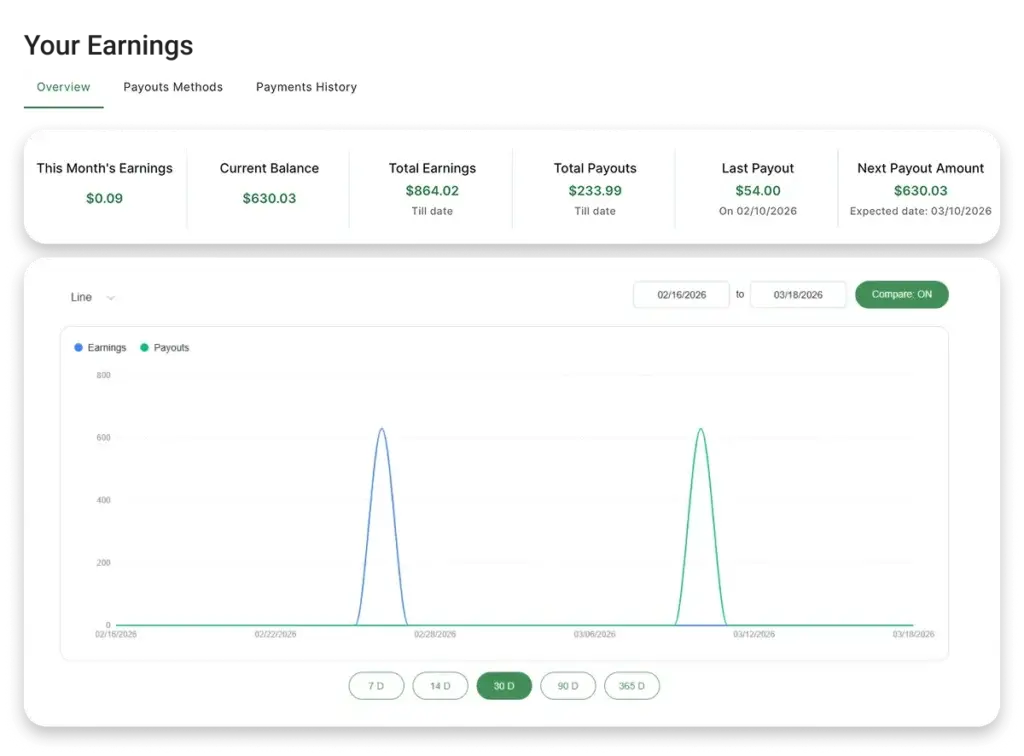Toggle the Payouts legend green dot

145,348
